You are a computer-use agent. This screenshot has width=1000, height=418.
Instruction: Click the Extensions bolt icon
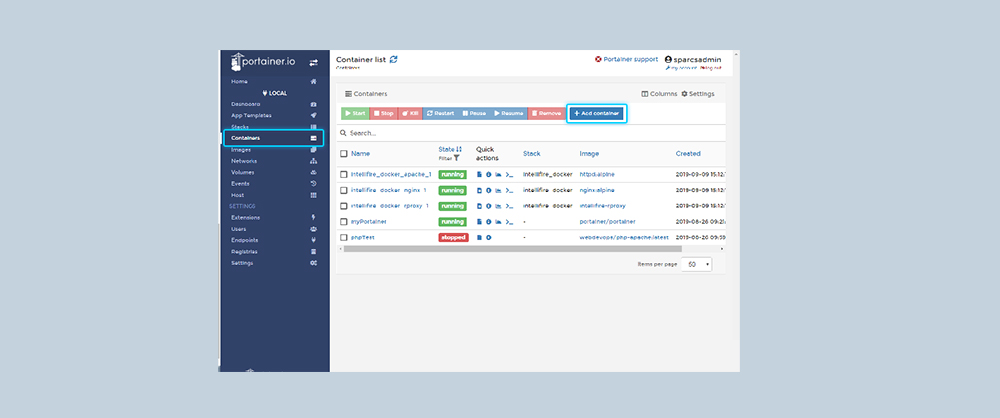pyautogui.click(x=313, y=218)
